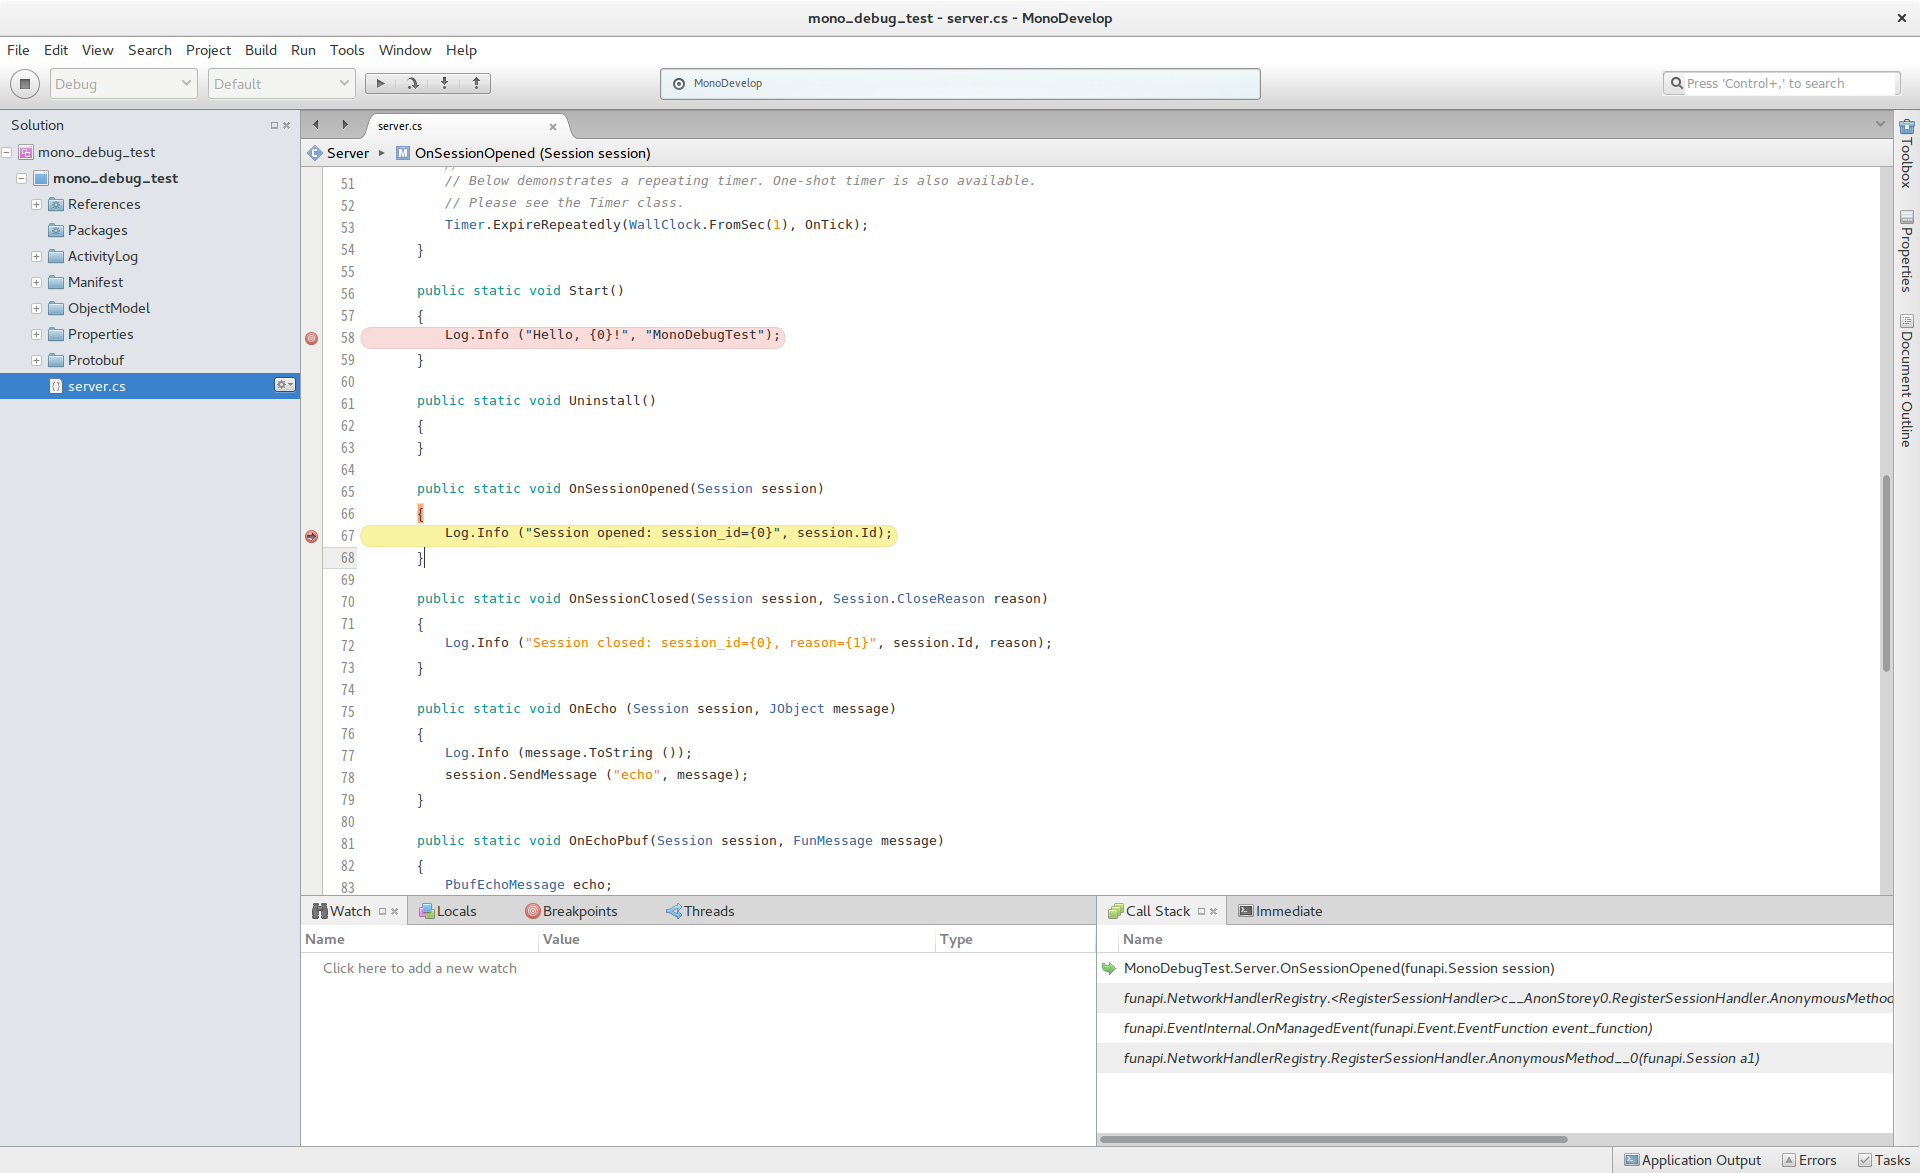The image size is (1920, 1173).
Task: Open the Default runtime dropdown
Action: pos(281,84)
